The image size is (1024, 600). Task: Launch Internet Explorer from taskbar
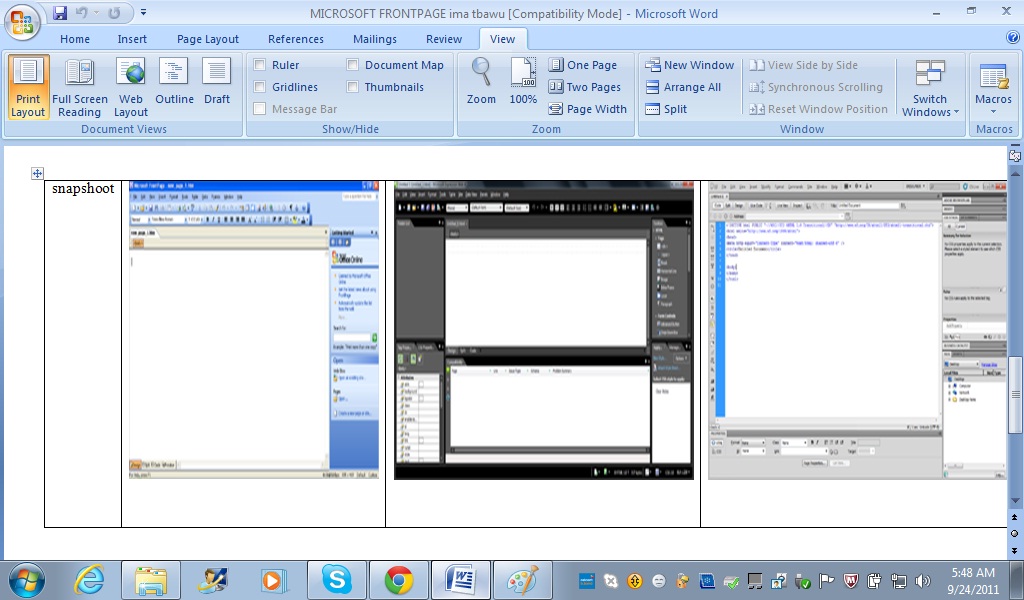(x=89, y=580)
